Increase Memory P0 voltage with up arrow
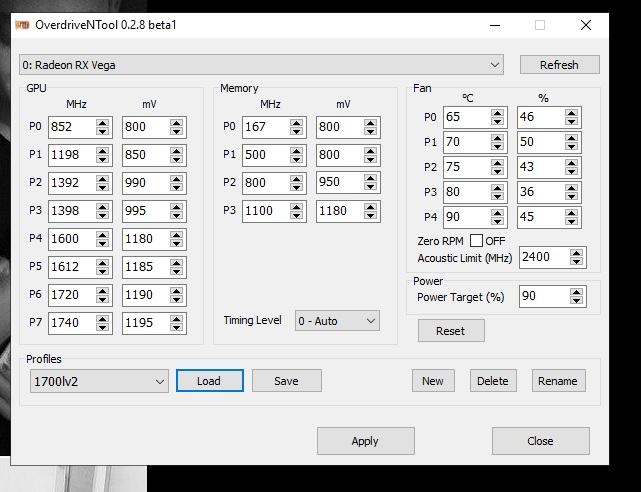This screenshot has width=641, height=492. 370,123
